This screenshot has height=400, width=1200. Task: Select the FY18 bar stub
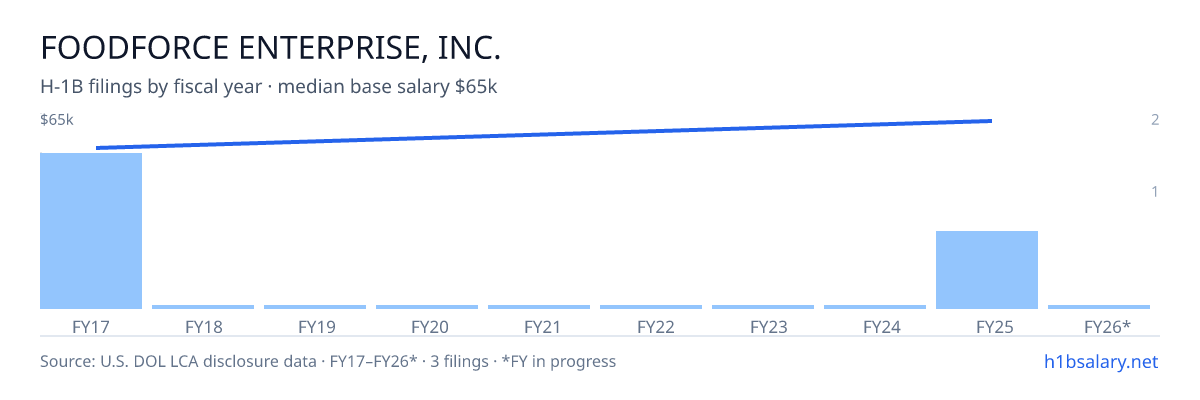(x=203, y=307)
